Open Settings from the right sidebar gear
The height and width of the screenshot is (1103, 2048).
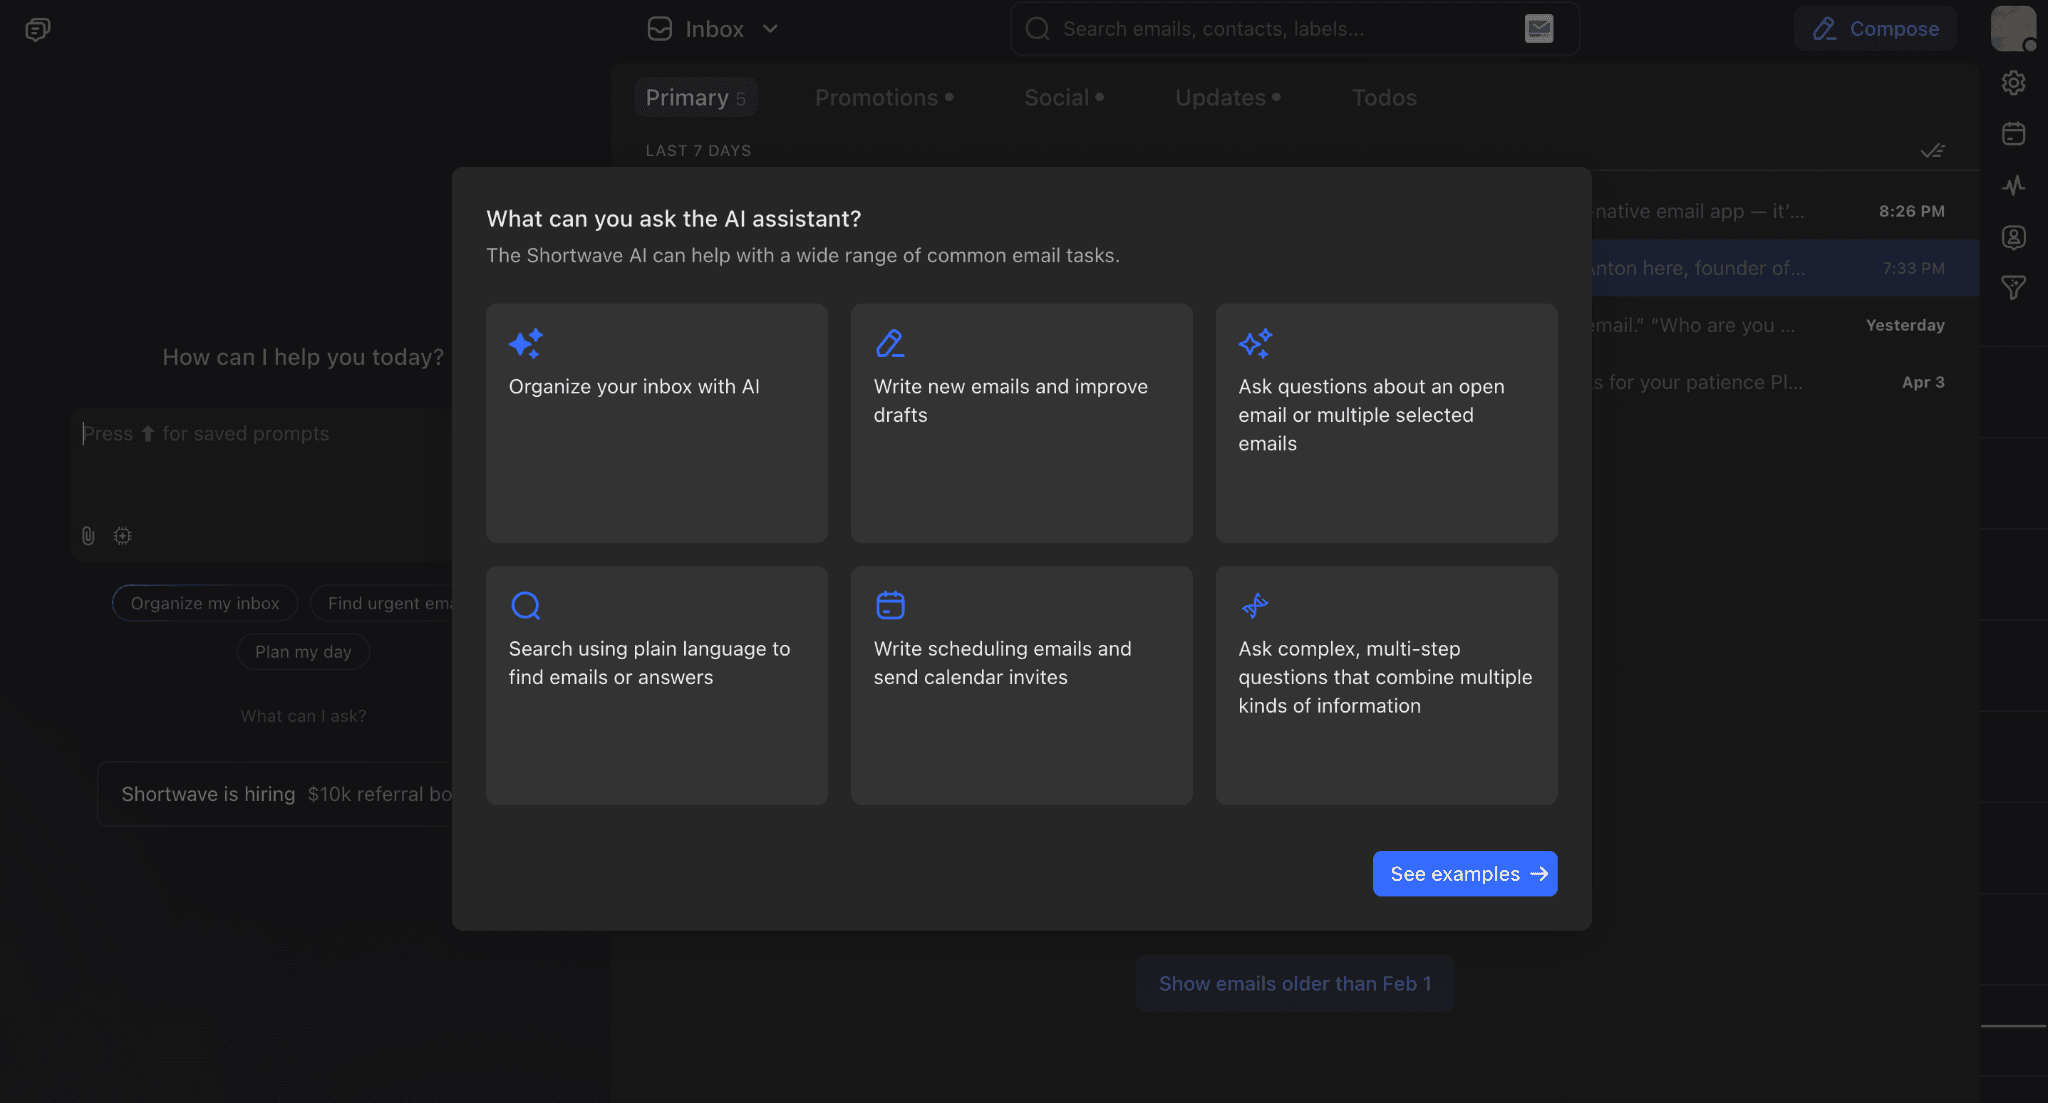pos(2014,83)
